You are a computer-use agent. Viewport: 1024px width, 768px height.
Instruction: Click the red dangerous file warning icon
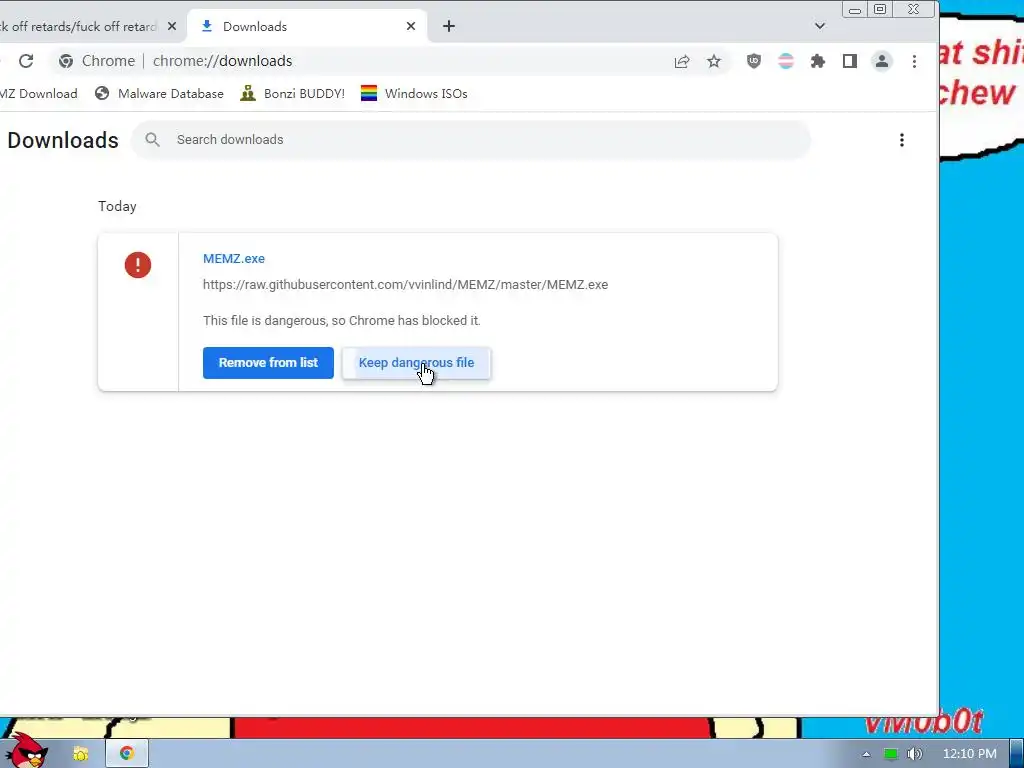138,264
